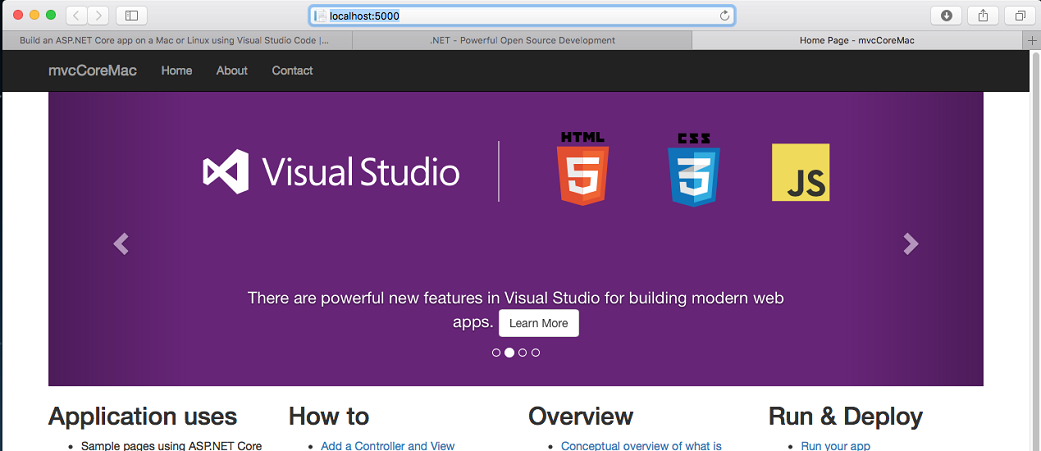Switch to Build an ASP.NET Core app tab

click(177, 41)
